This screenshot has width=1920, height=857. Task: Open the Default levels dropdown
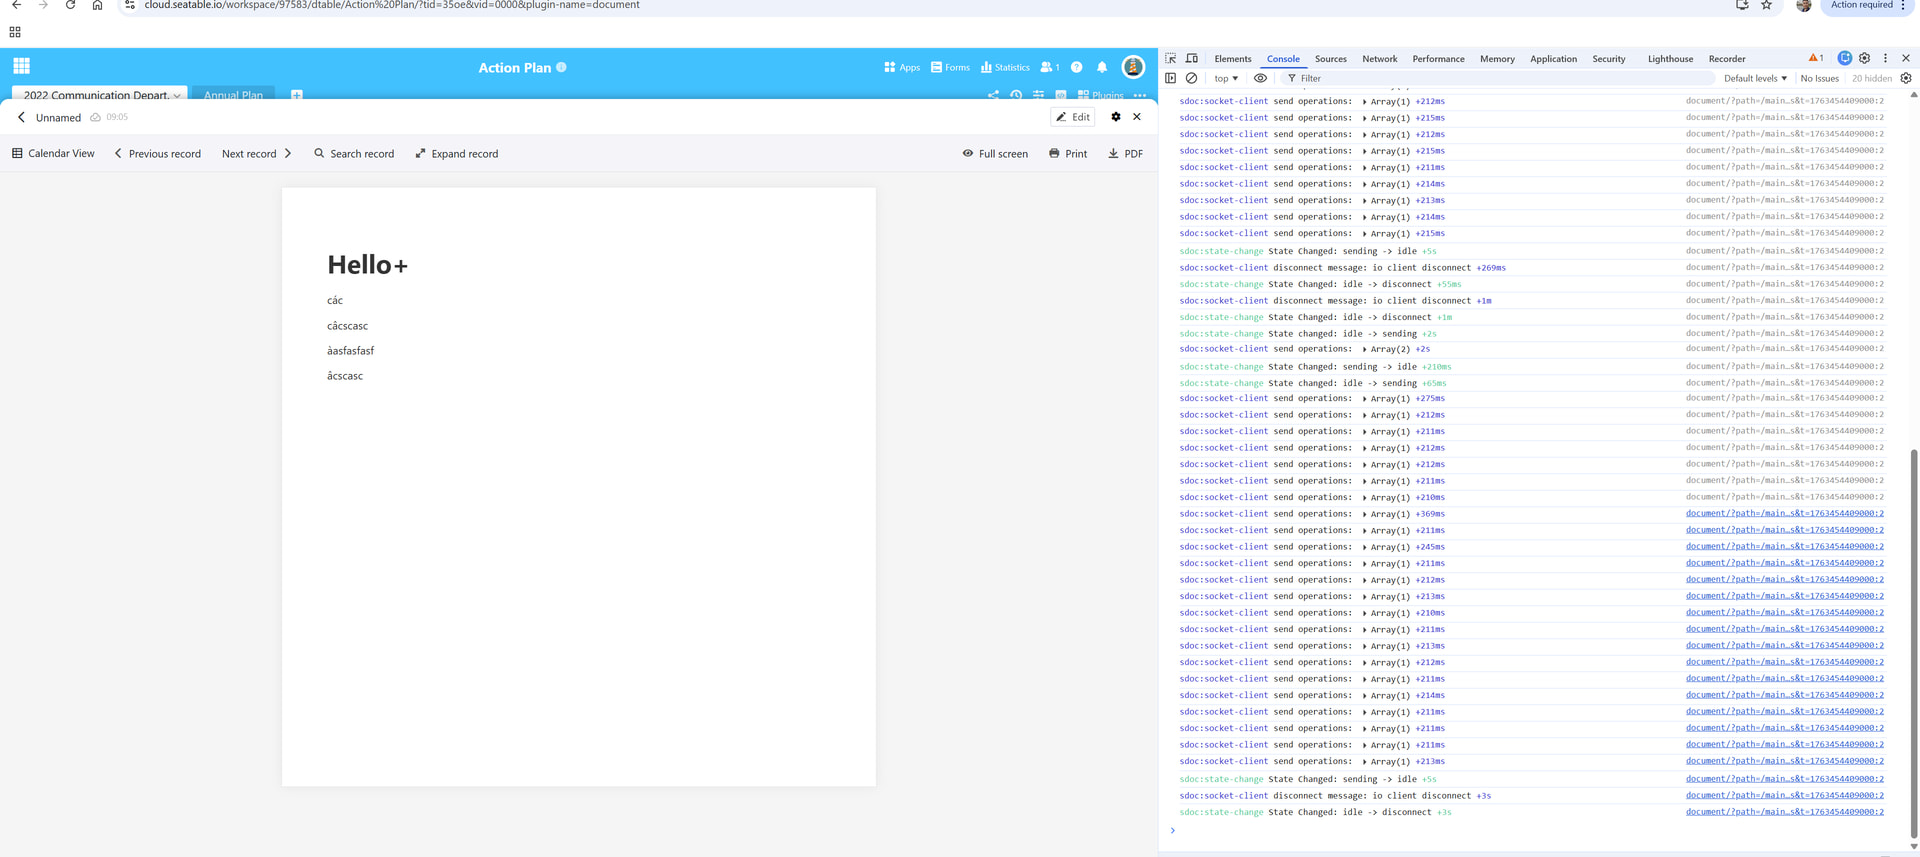pyautogui.click(x=1755, y=78)
